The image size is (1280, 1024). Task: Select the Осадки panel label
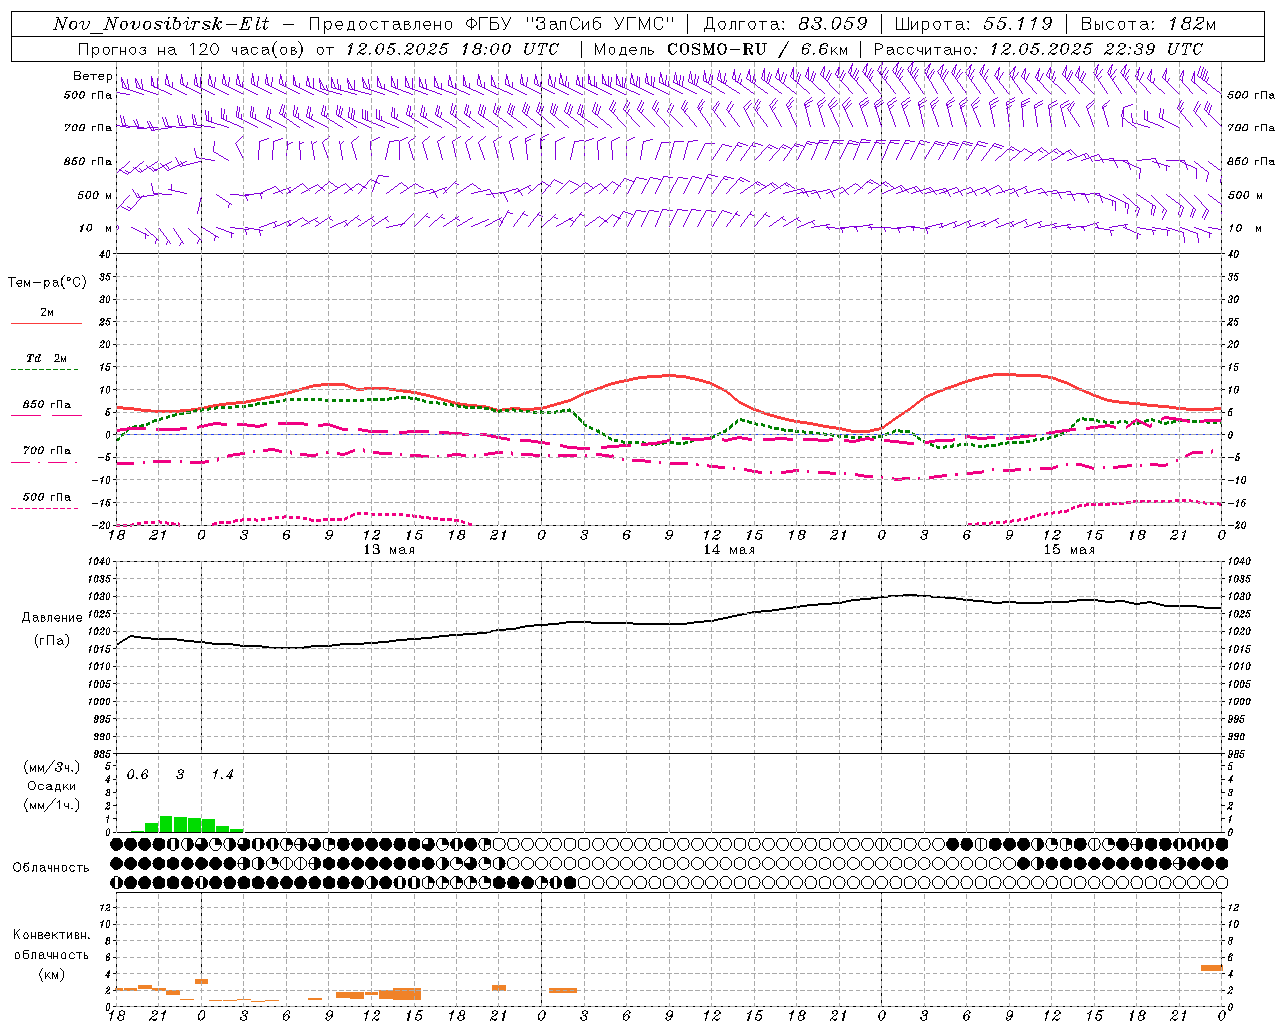coord(52,786)
